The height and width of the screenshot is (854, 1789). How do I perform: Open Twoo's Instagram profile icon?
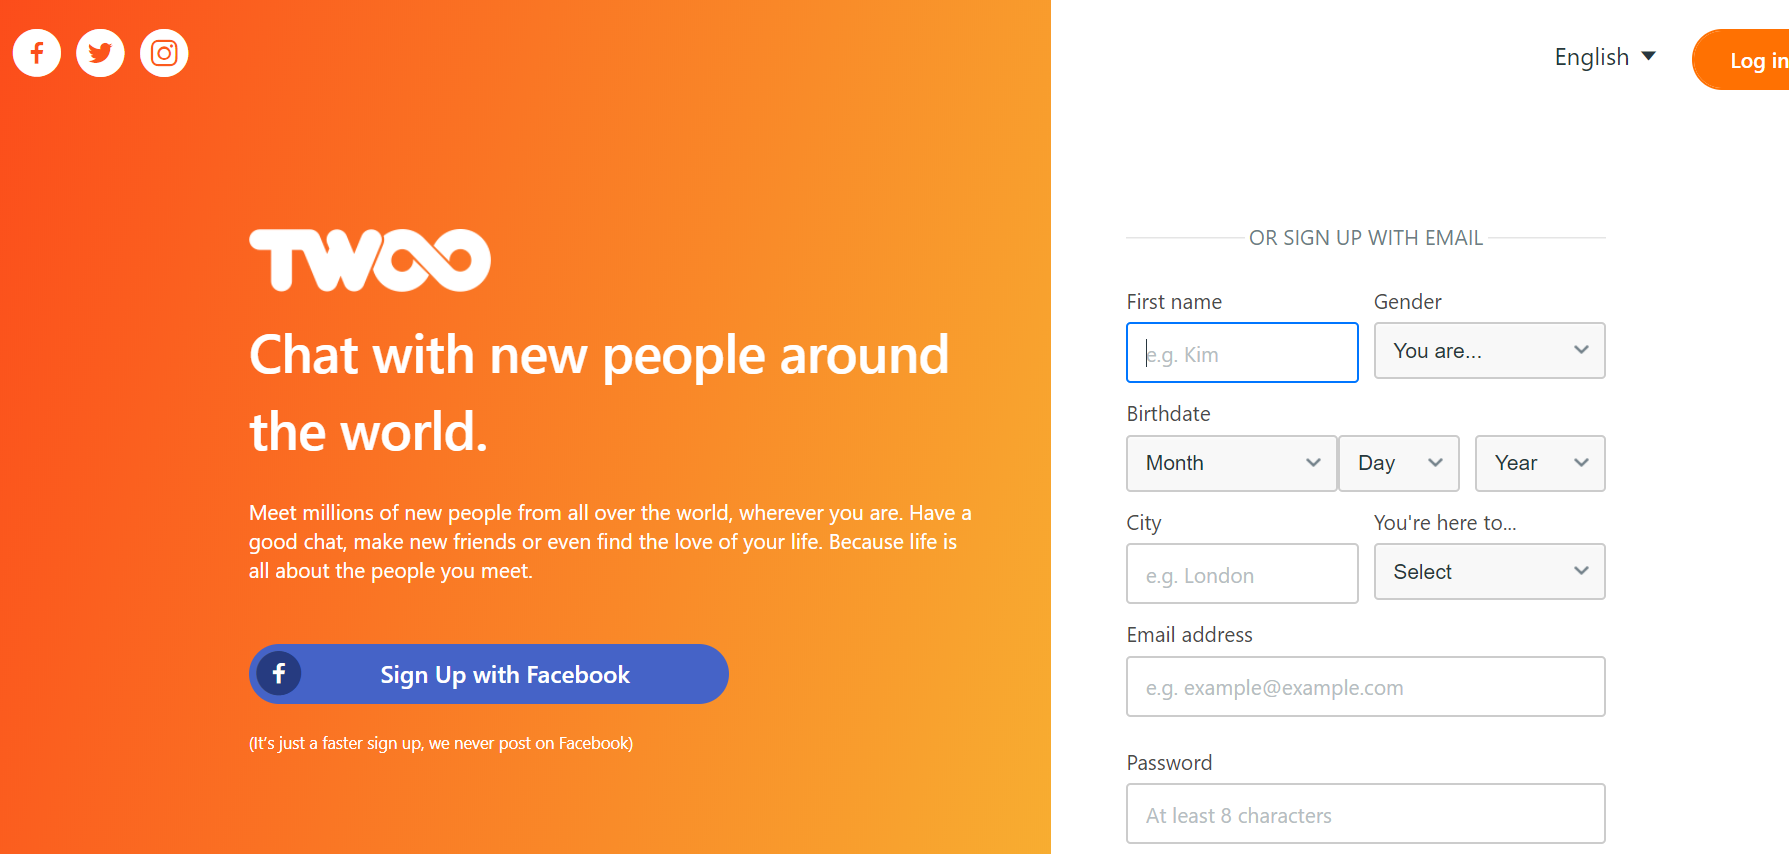(x=164, y=53)
